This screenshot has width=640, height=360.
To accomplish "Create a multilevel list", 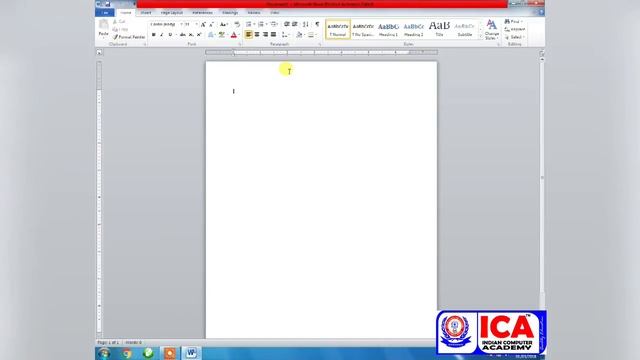I will 274,24.
